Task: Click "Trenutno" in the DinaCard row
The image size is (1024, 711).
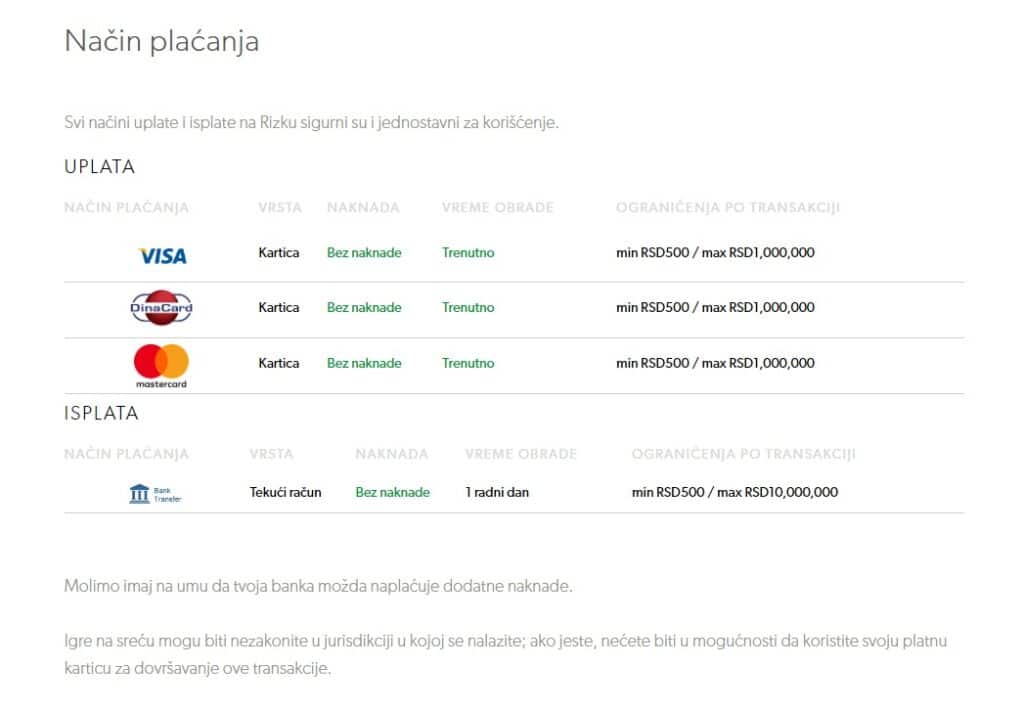Action: pyautogui.click(x=468, y=308)
